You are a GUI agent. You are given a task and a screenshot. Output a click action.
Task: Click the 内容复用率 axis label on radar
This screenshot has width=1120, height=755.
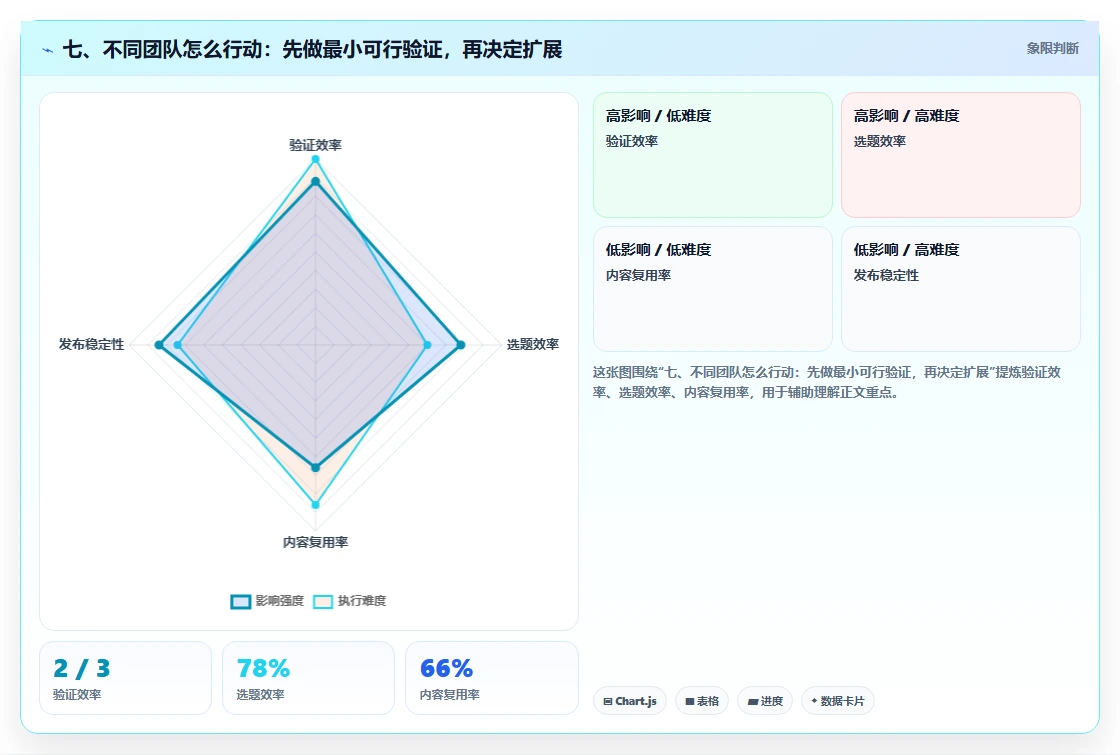click(x=315, y=542)
